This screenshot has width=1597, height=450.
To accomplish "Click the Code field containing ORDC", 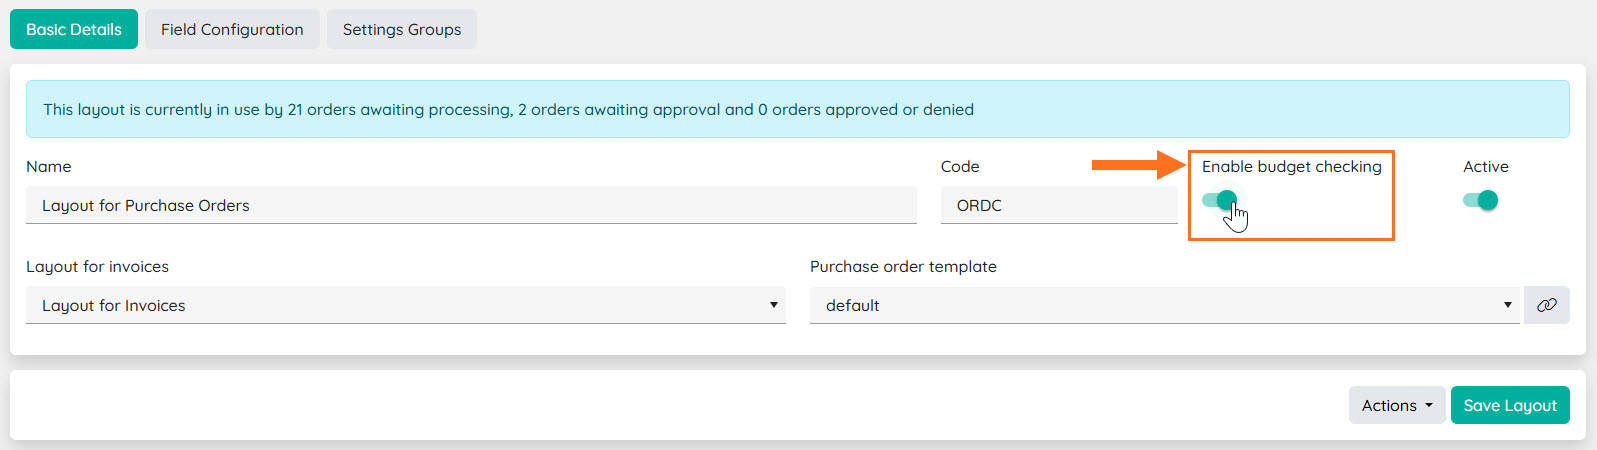I will click(x=1059, y=205).
